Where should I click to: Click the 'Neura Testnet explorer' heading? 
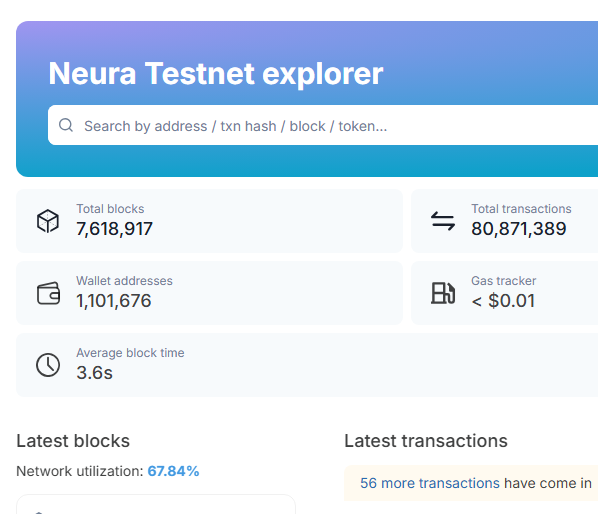coord(215,74)
